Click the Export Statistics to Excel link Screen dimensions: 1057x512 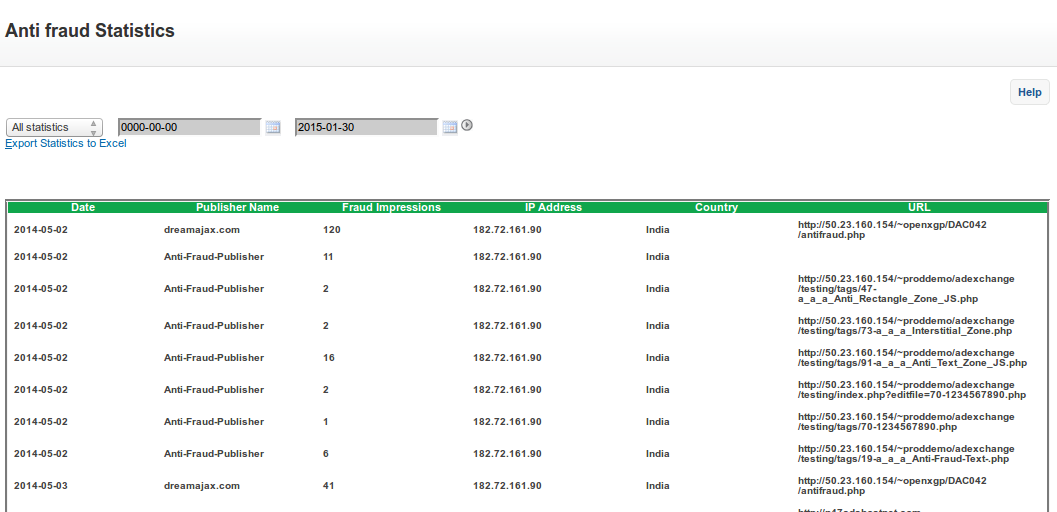coord(66,144)
